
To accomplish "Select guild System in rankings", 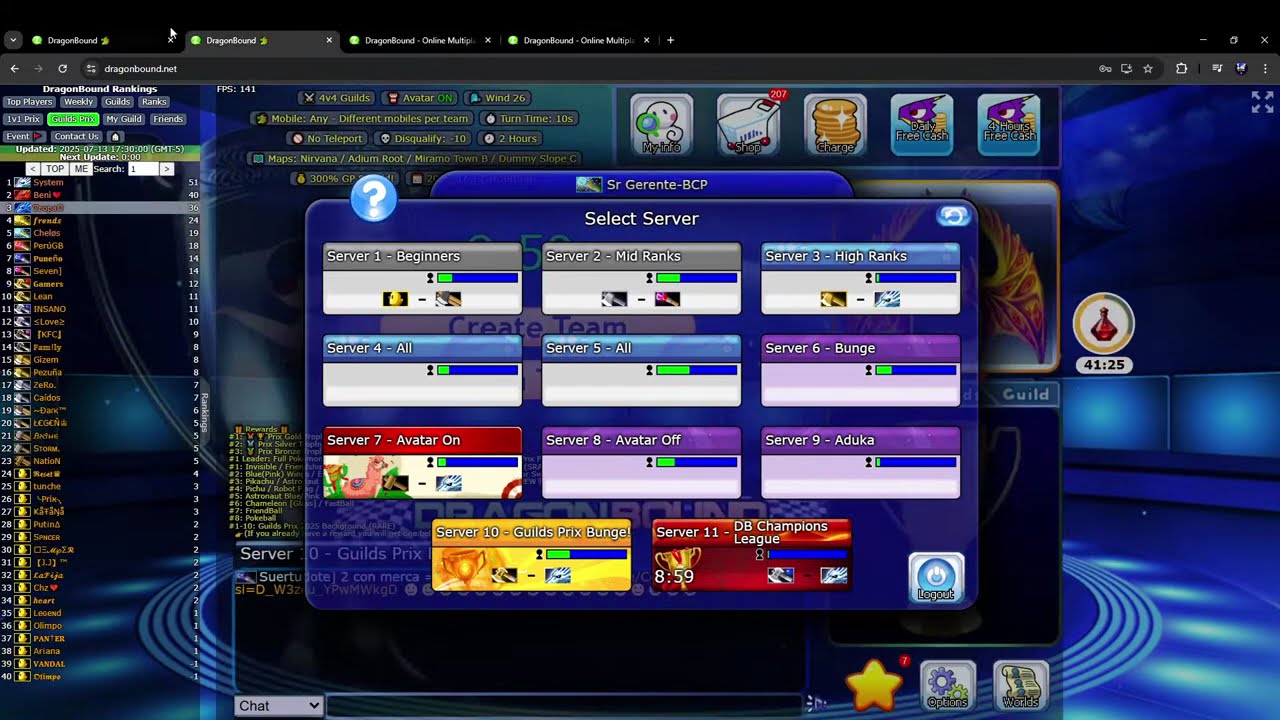I will 100,182.
